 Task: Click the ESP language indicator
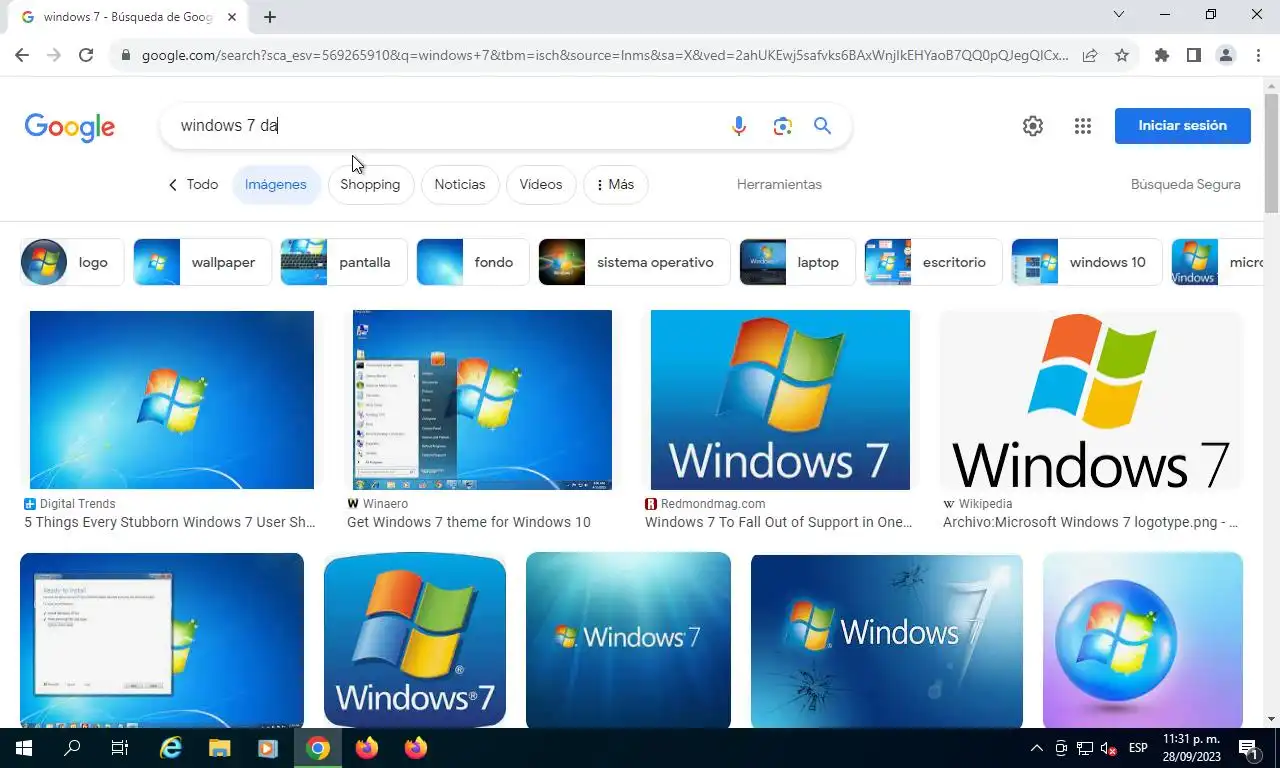[1138, 748]
